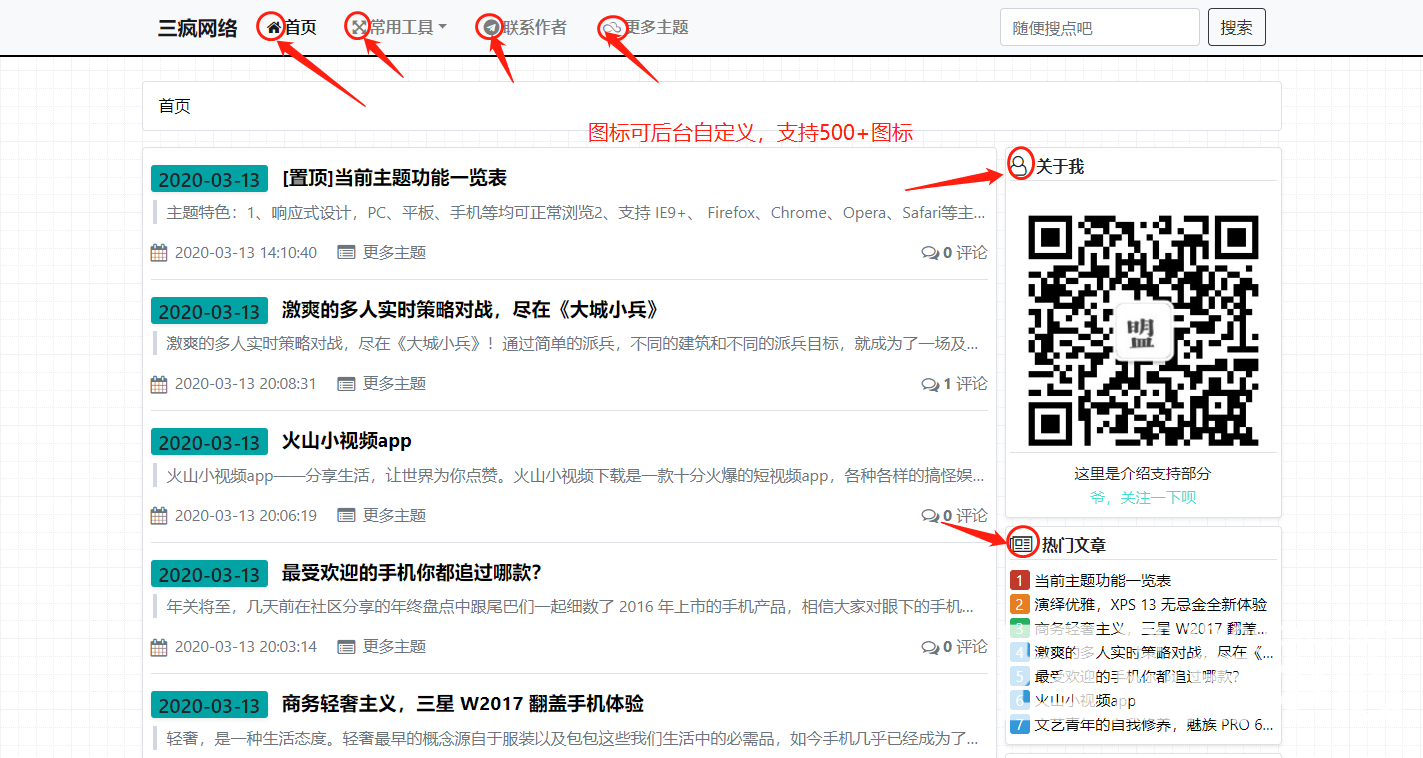
Task: Click the newspaper icon beside 热门文章
Action: click(1021, 544)
